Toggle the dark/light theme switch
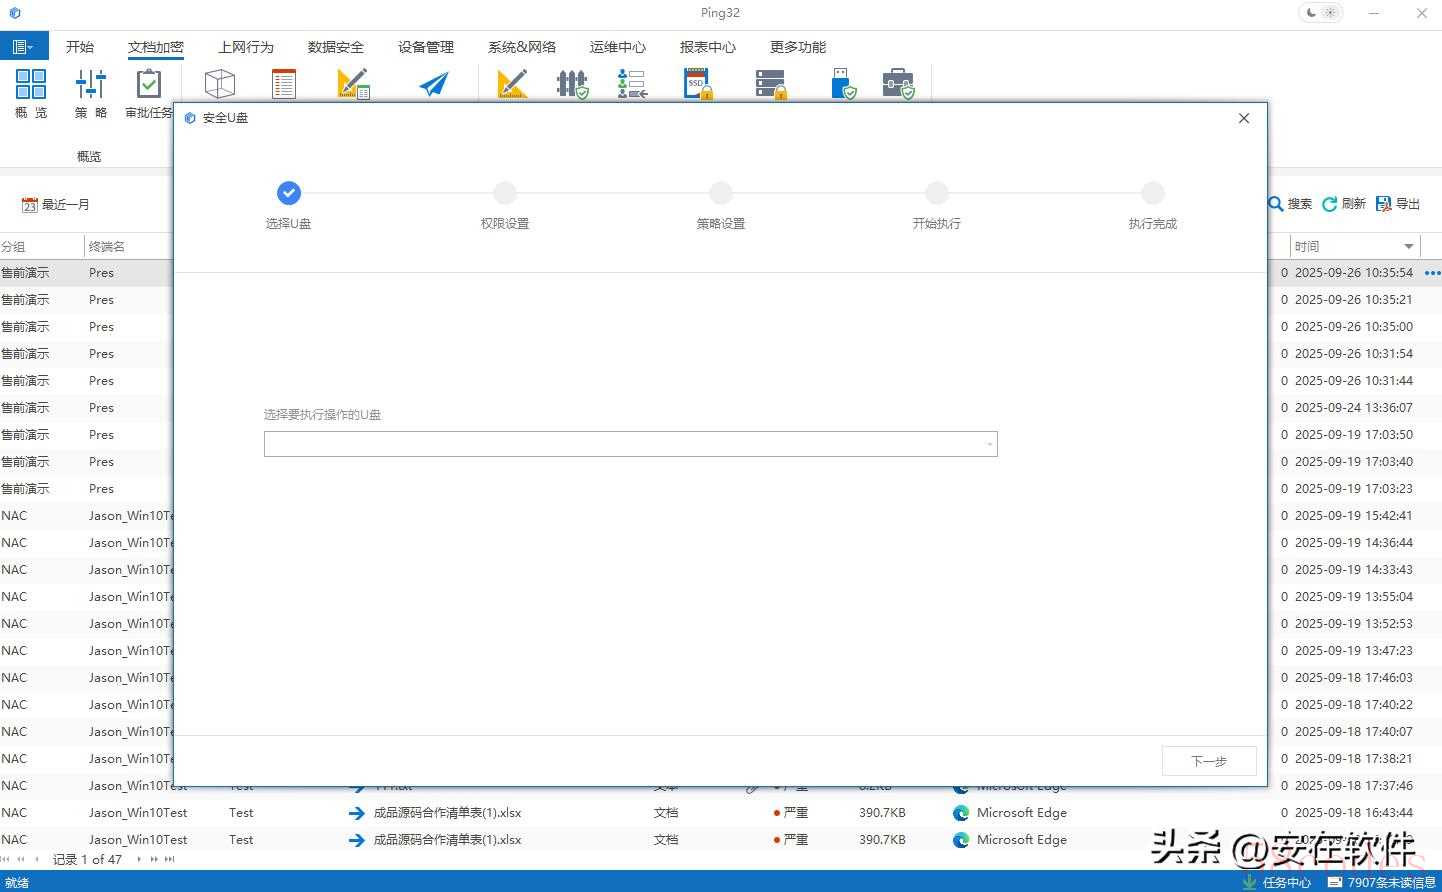Screen dimensions: 1442x892 (1321, 13)
